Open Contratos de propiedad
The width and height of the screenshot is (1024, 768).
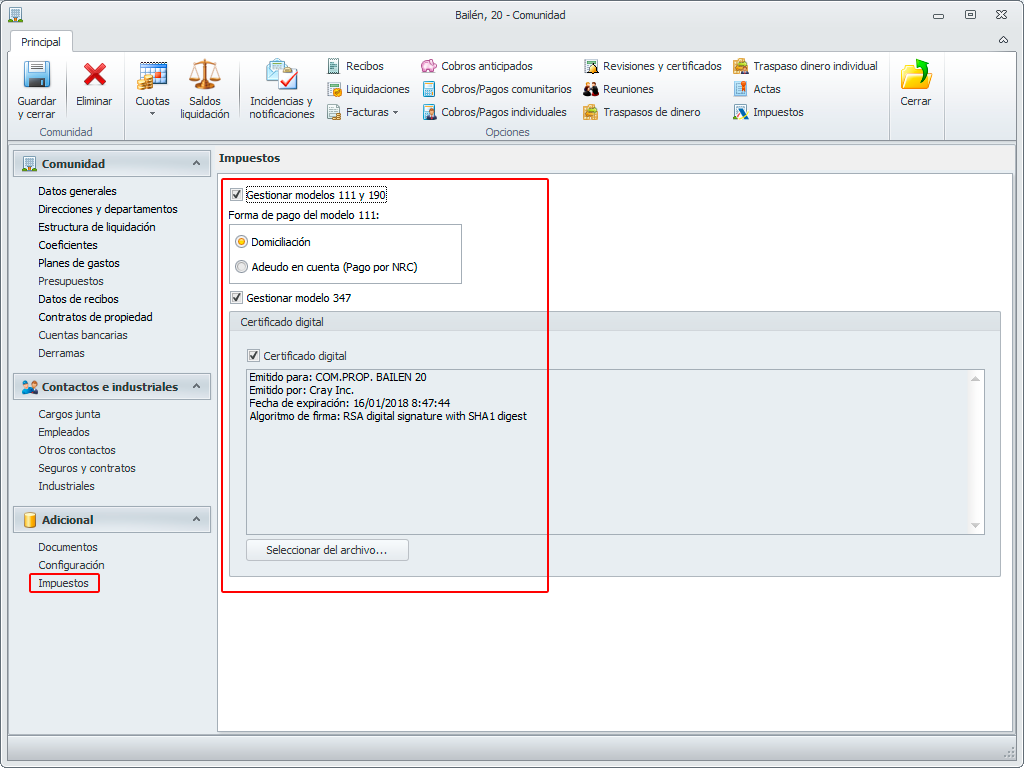95,317
